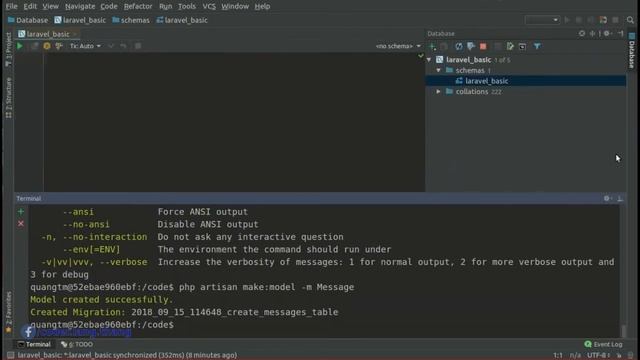Open the Edit menu

point(30,7)
